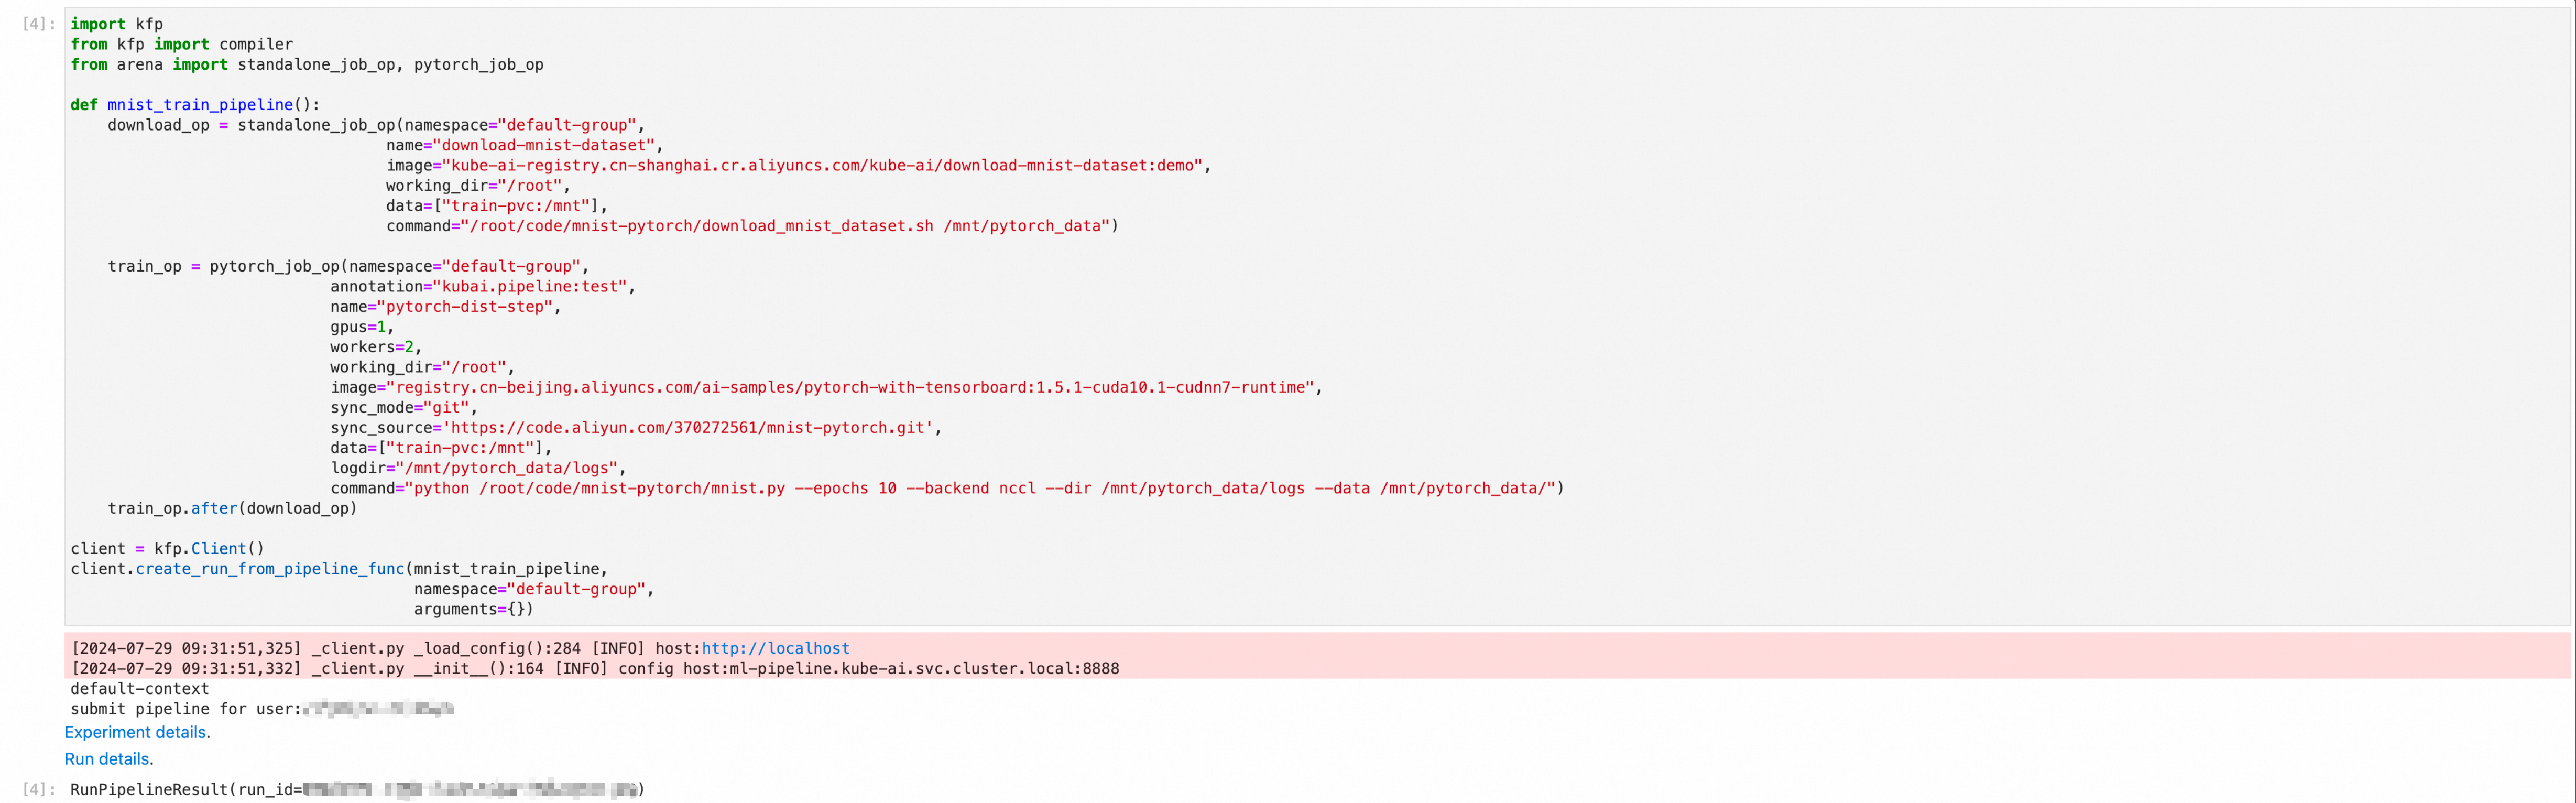This screenshot has height=803, width=2576.
Task: Click the input cell prompt [4]
Action: 39,24
